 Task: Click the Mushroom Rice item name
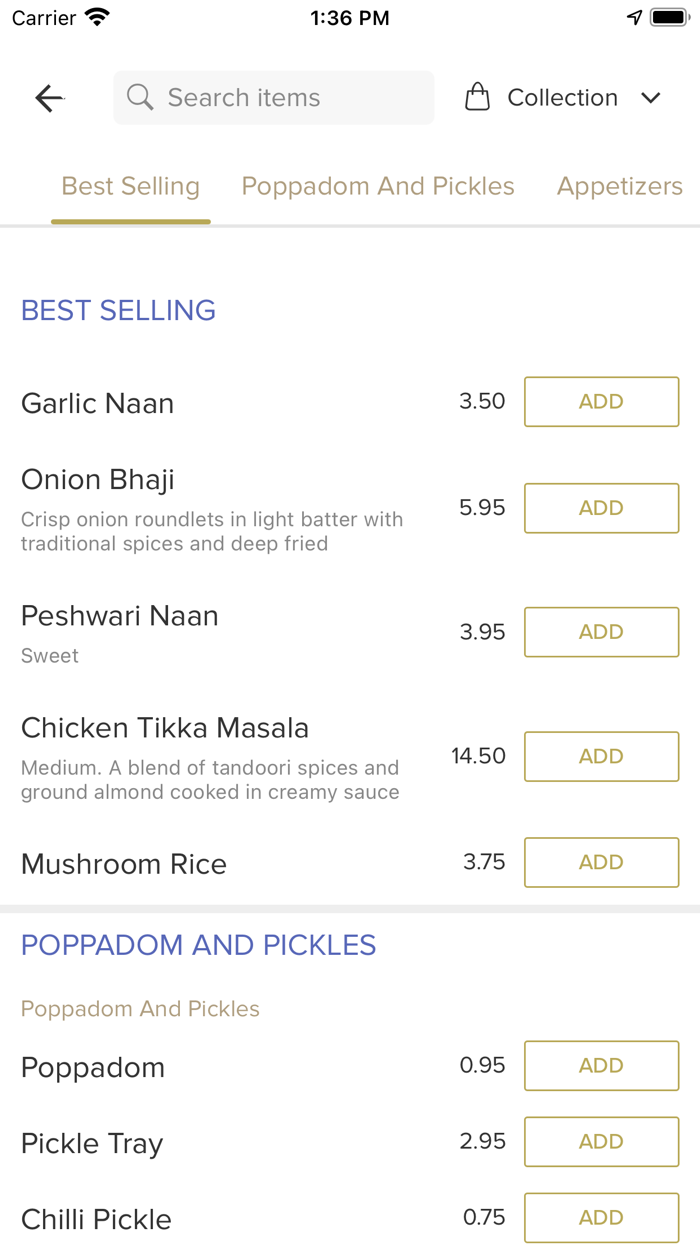[x=123, y=863]
